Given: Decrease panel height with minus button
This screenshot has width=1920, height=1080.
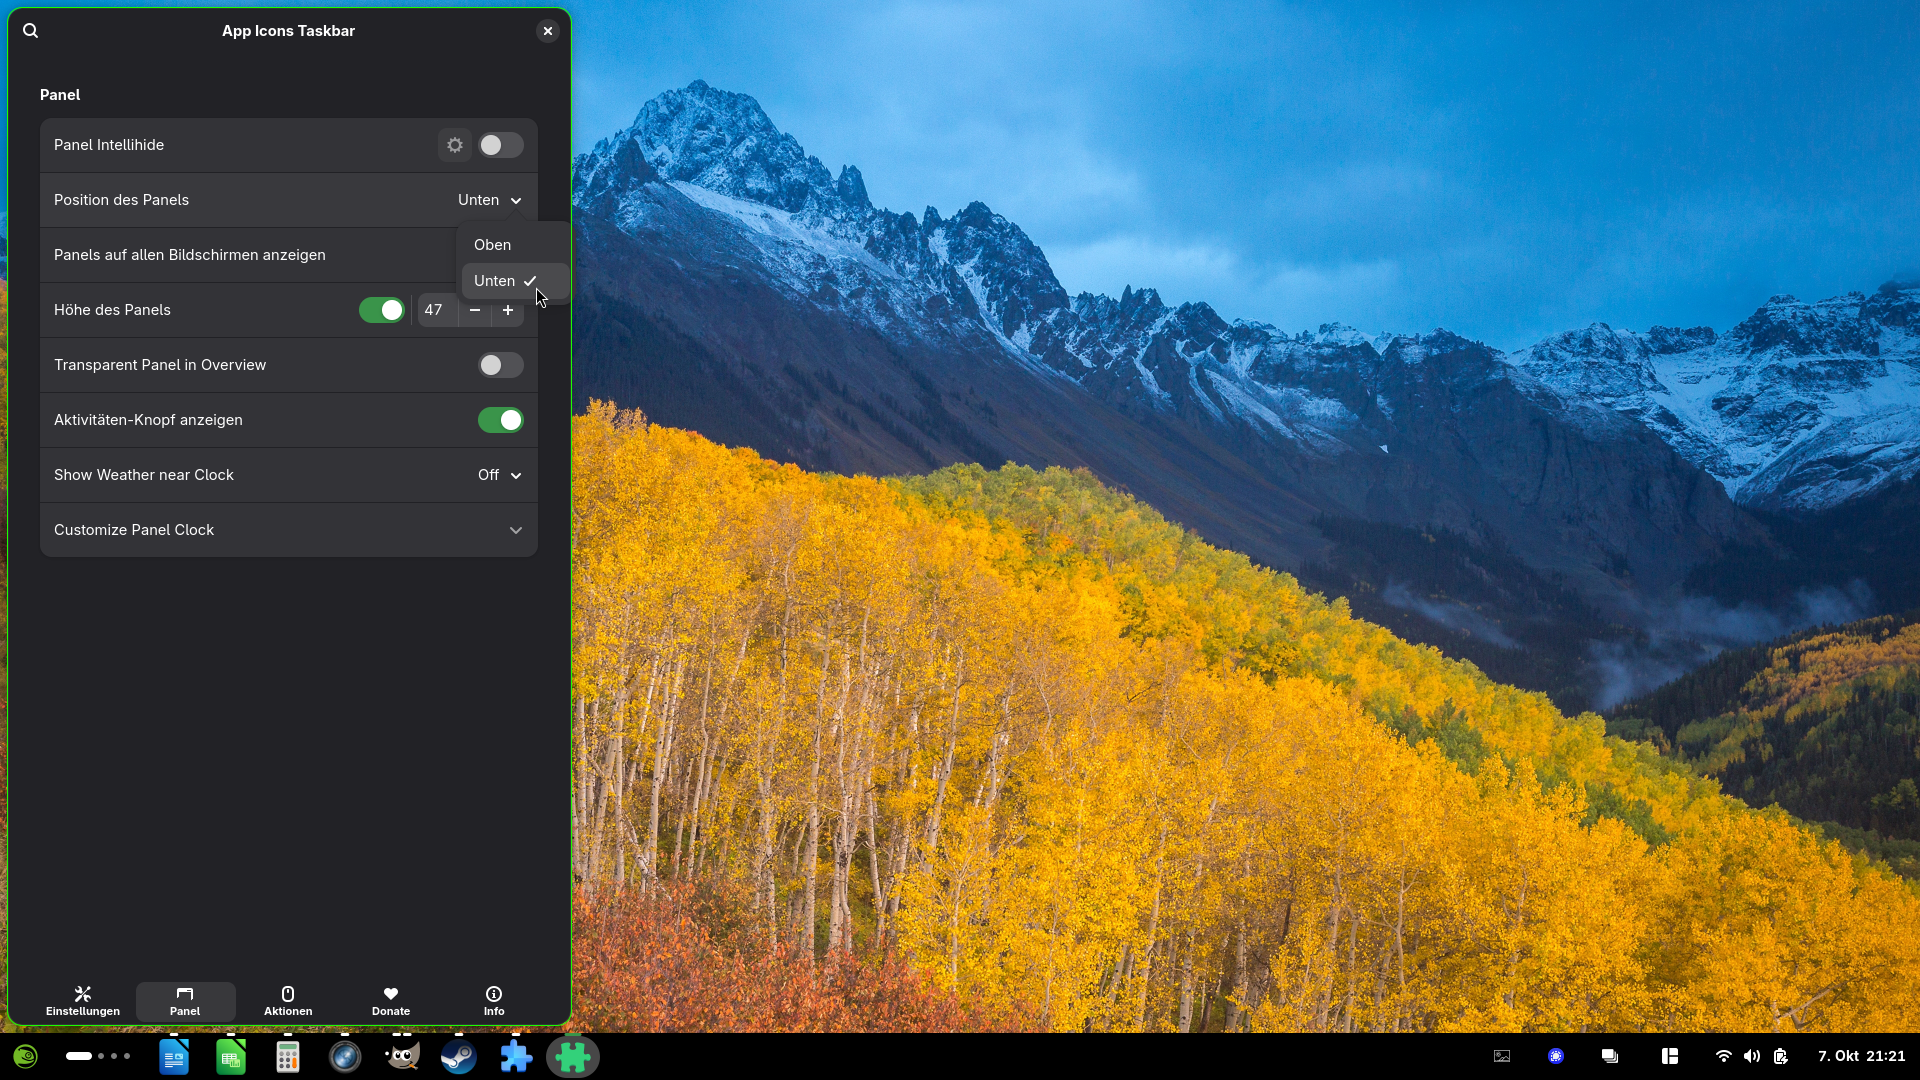Looking at the screenshot, I should pyautogui.click(x=475, y=311).
